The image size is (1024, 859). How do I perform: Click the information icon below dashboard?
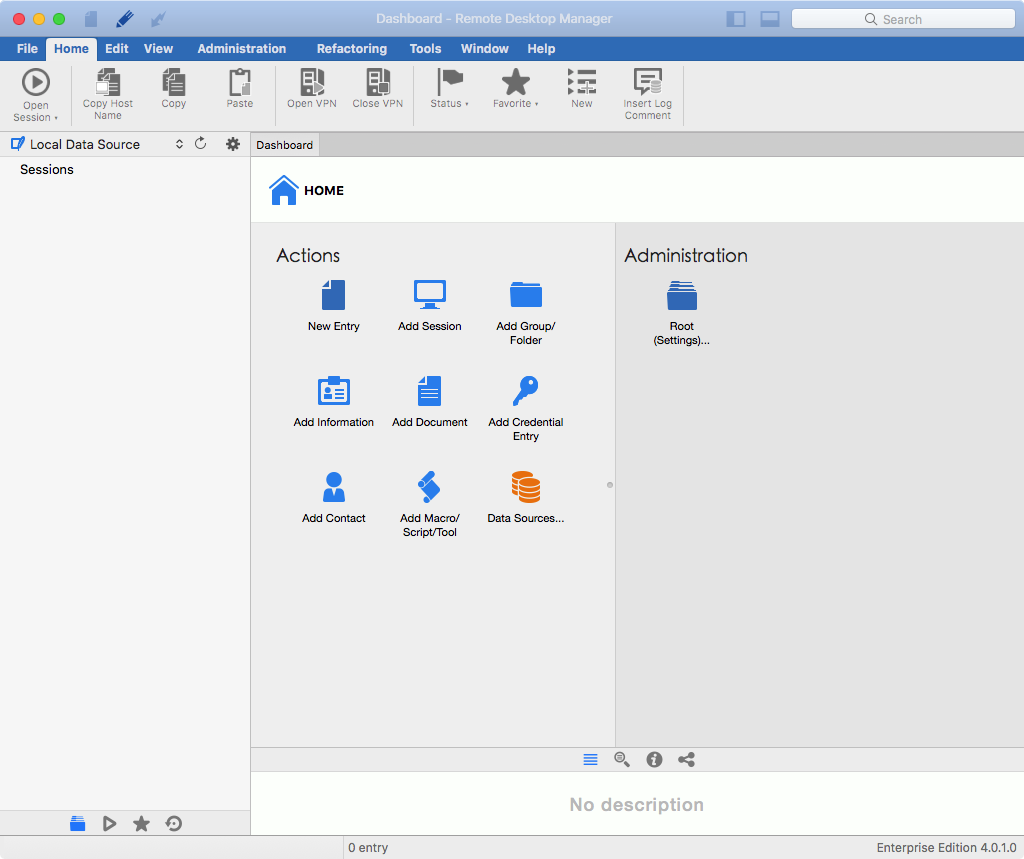[x=654, y=760]
